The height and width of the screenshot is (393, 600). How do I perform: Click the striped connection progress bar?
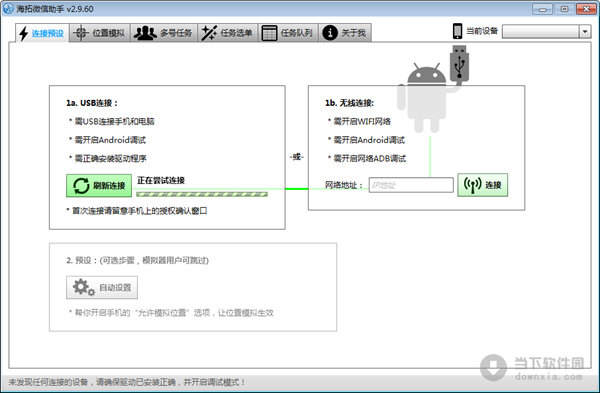pyautogui.click(x=202, y=194)
